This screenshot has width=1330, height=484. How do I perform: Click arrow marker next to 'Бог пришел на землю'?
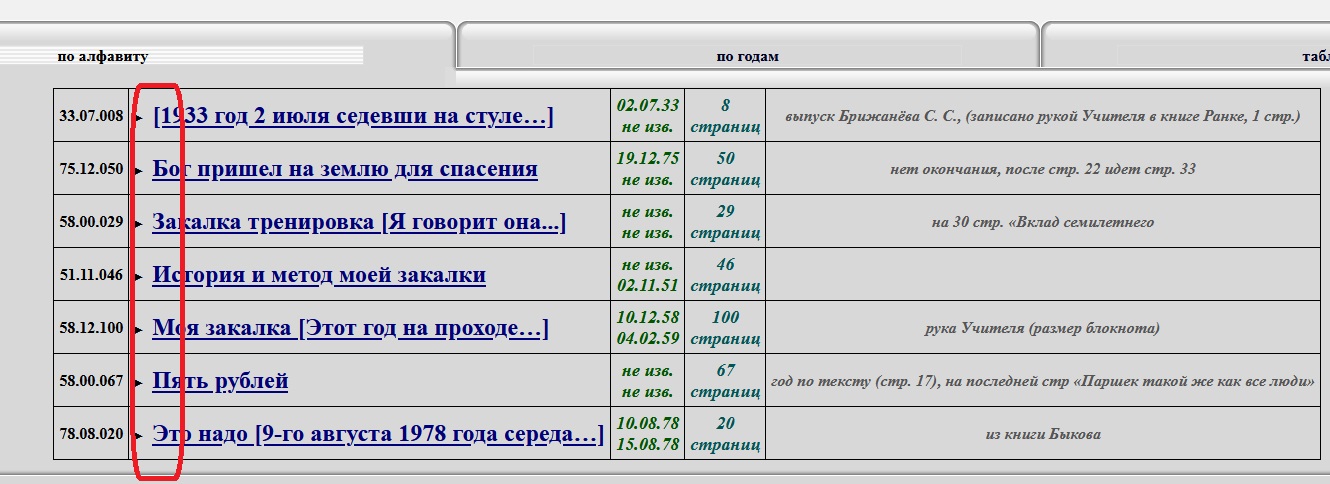(x=139, y=171)
